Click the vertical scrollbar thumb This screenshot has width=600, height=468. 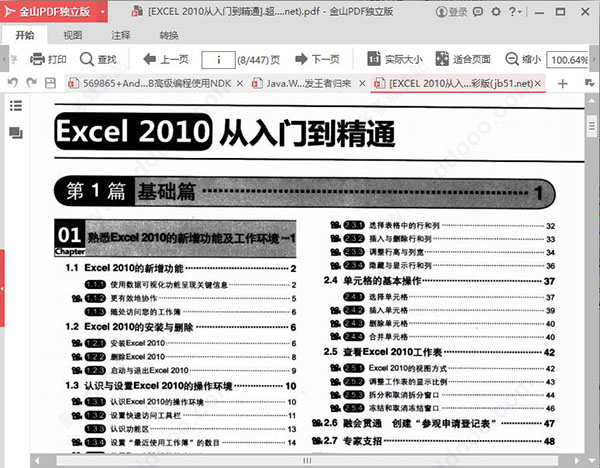592,126
